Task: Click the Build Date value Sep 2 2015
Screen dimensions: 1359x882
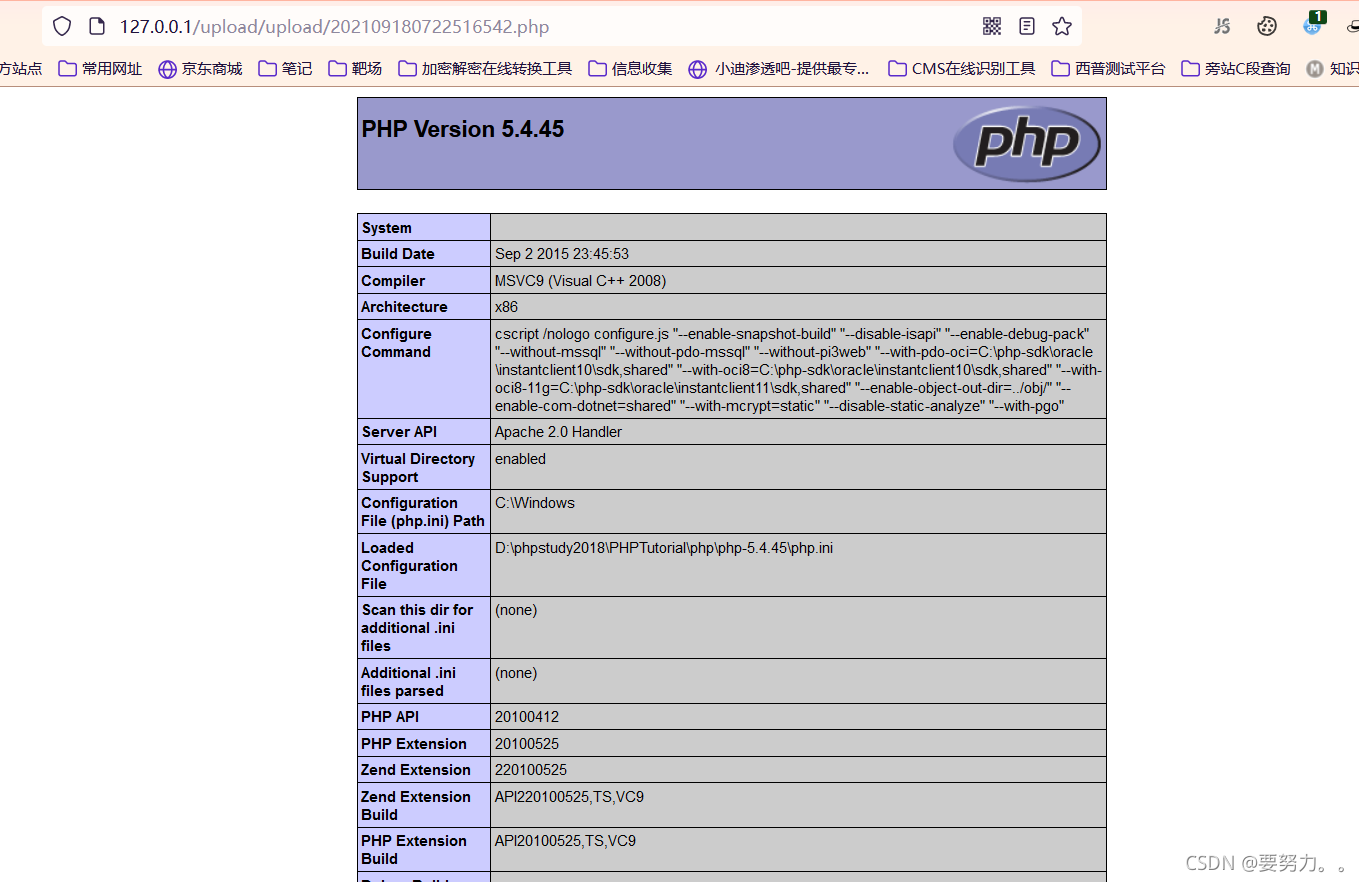Action: [562, 254]
